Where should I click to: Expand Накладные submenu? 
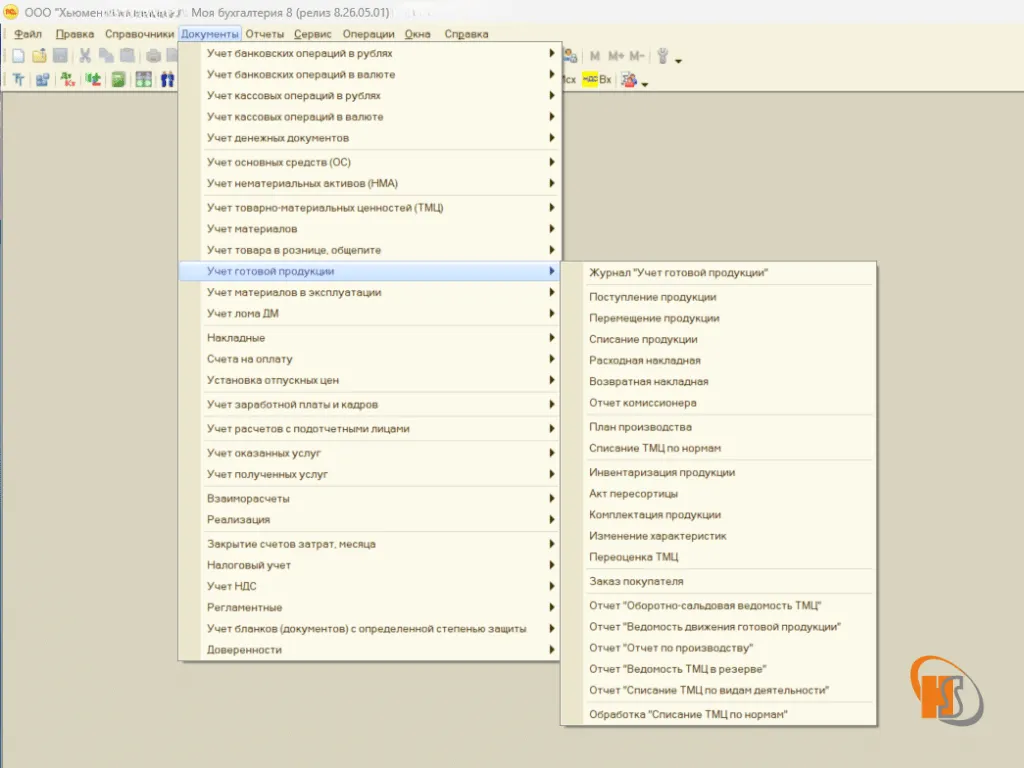coord(370,338)
